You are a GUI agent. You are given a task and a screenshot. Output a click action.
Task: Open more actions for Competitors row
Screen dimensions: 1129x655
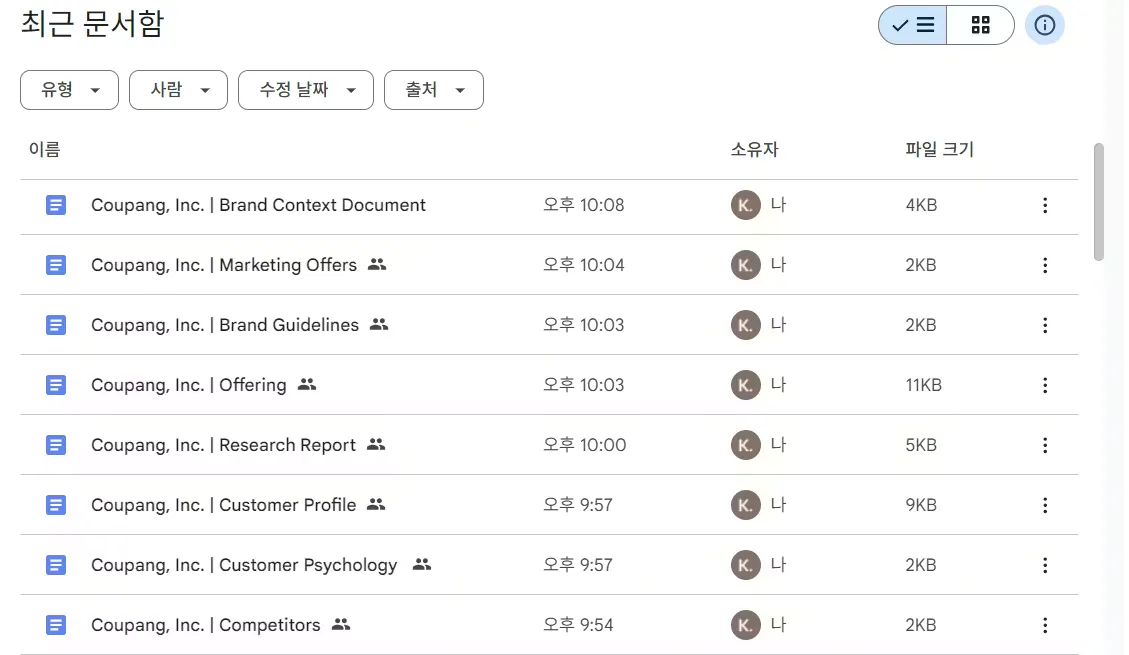pyautogui.click(x=1045, y=625)
